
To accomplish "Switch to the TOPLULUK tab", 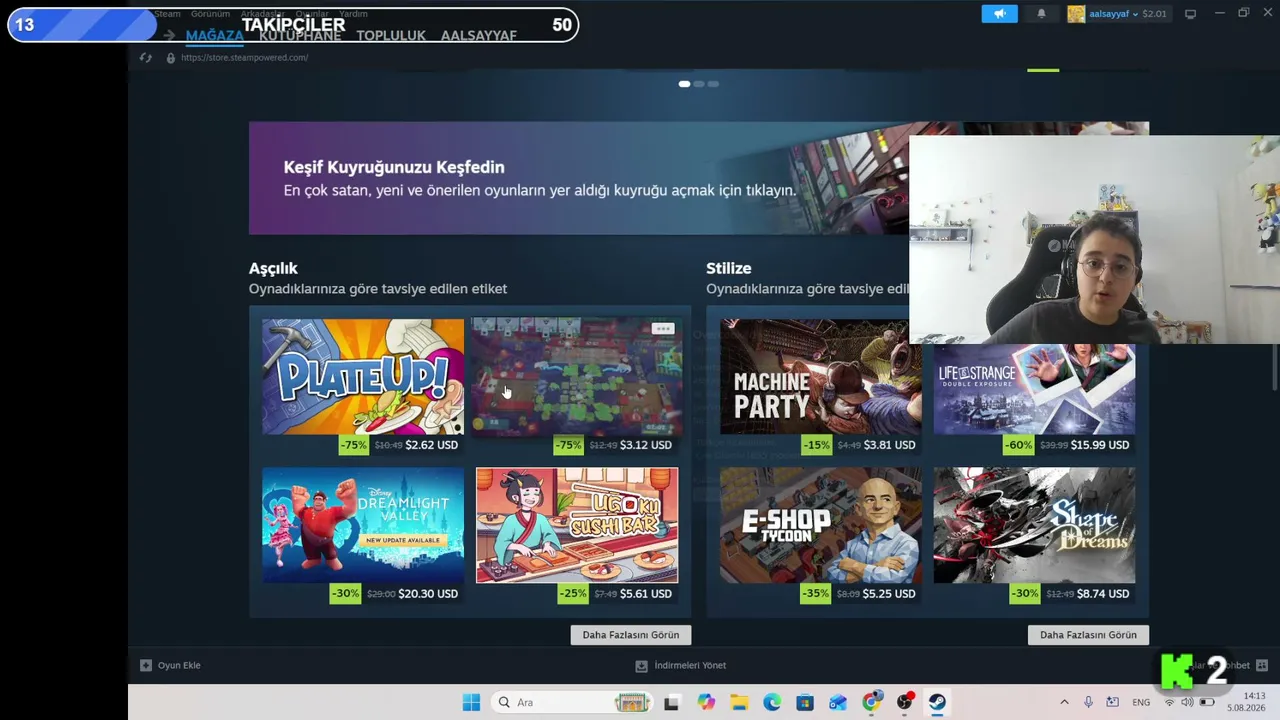I will pos(391,35).
